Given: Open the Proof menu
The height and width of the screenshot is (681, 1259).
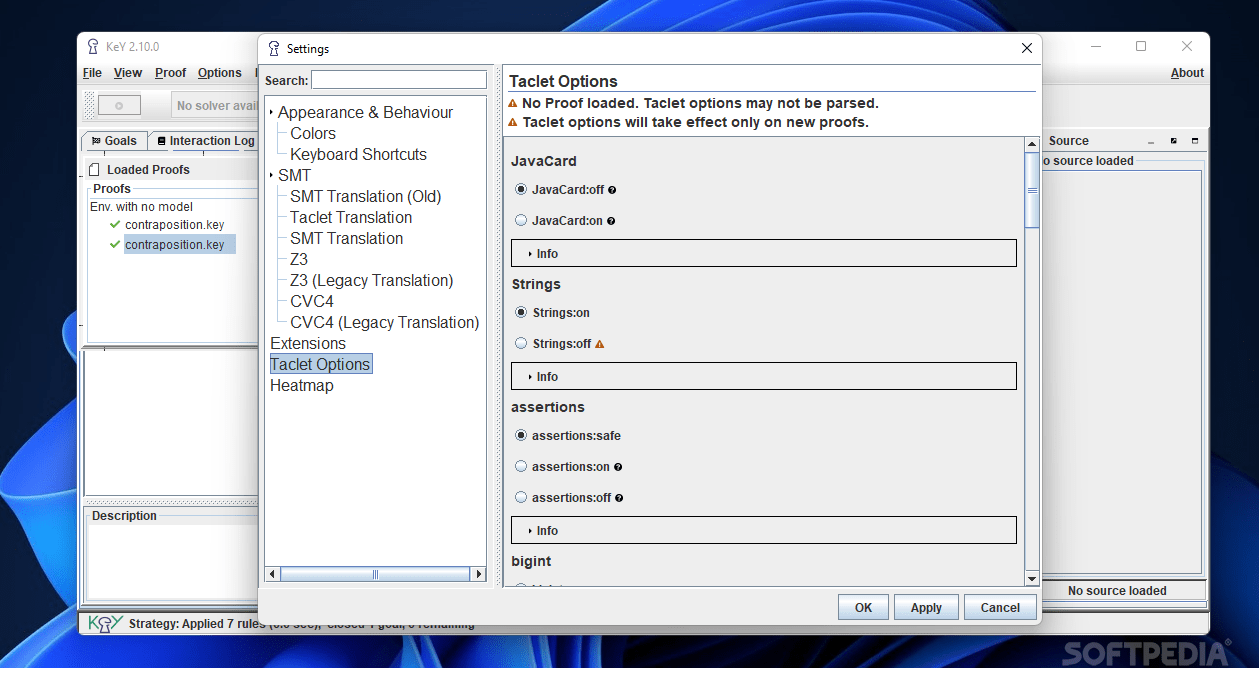Looking at the screenshot, I should 171,73.
